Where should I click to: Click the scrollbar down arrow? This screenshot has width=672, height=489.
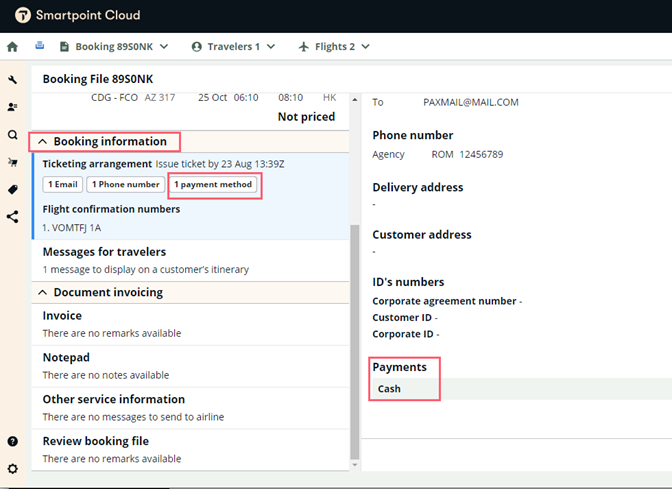(x=354, y=465)
